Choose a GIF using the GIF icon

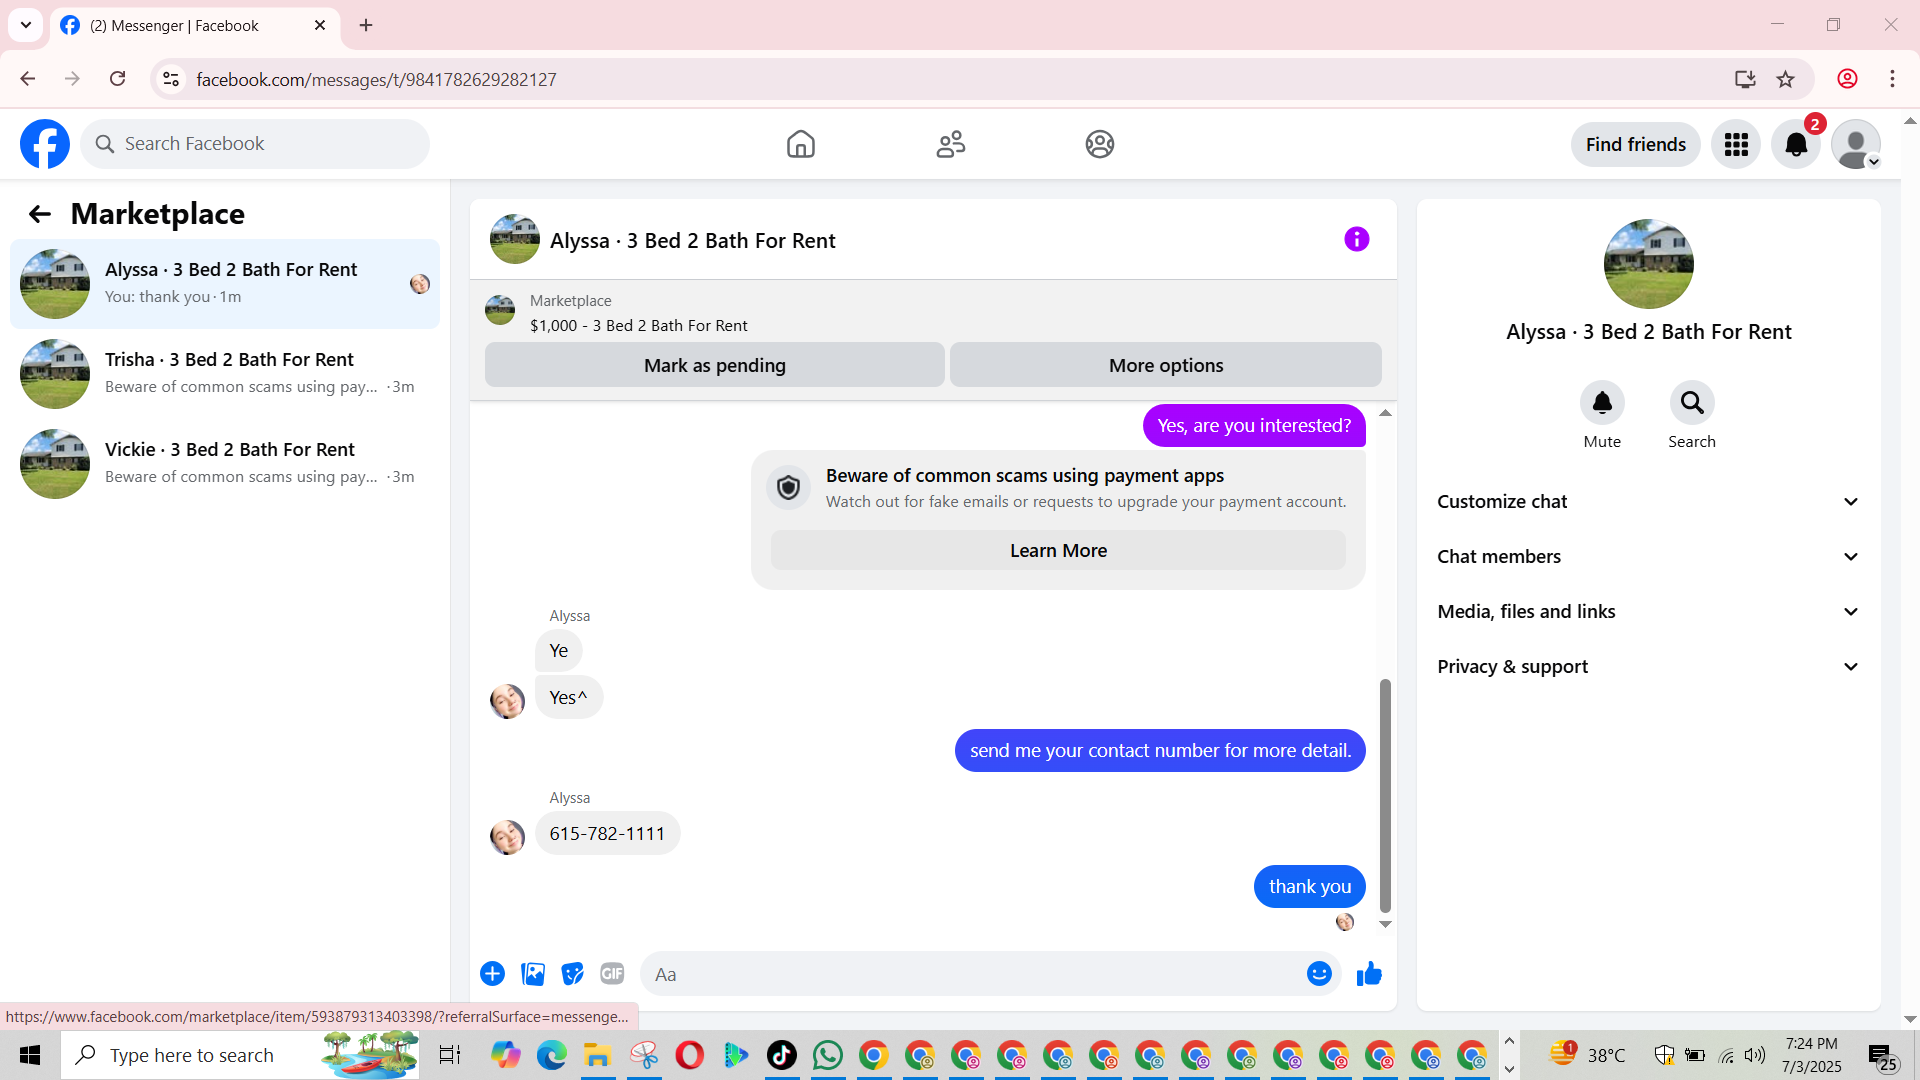pyautogui.click(x=612, y=974)
